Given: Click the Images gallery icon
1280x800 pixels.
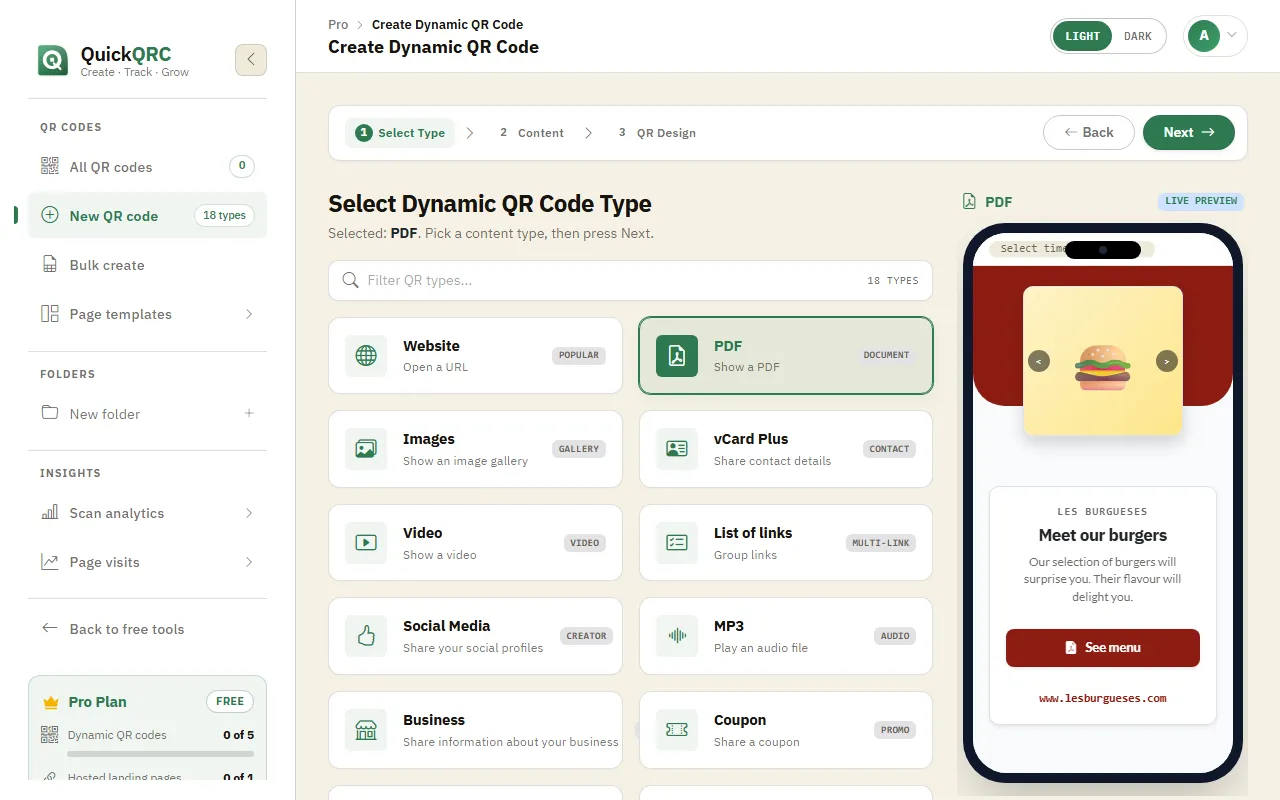Looking at the screenshot, I should (x=366, y=449).
